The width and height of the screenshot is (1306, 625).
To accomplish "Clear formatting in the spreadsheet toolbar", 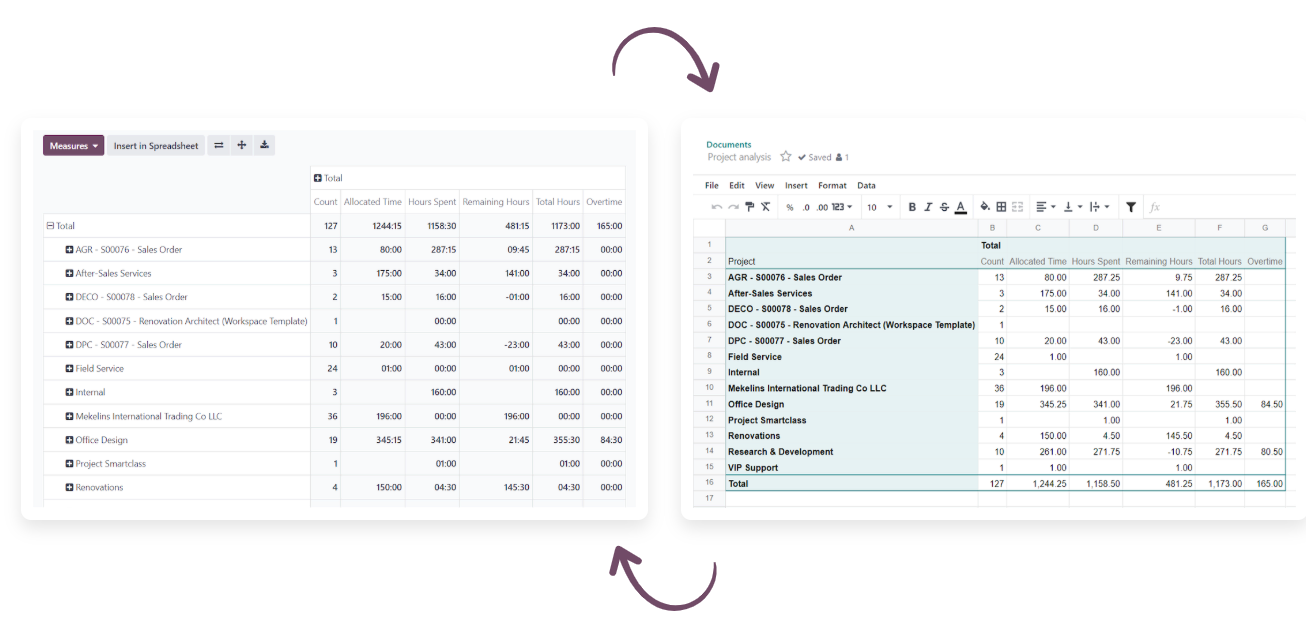I will coord(766,207).
